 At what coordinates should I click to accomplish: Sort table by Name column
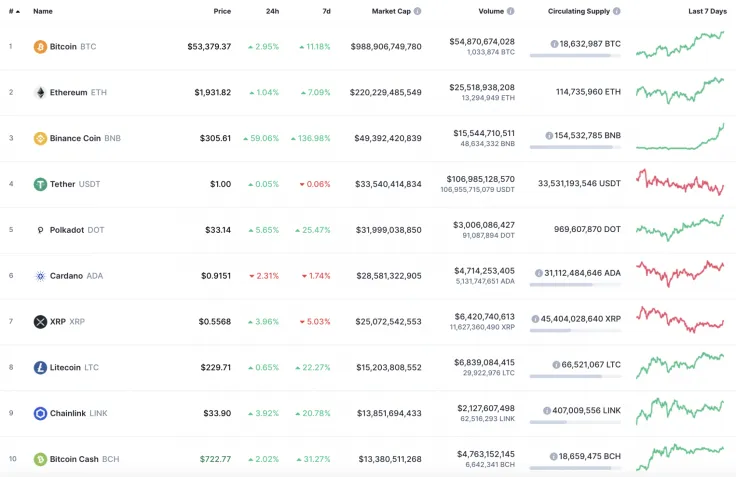point(43,11)
